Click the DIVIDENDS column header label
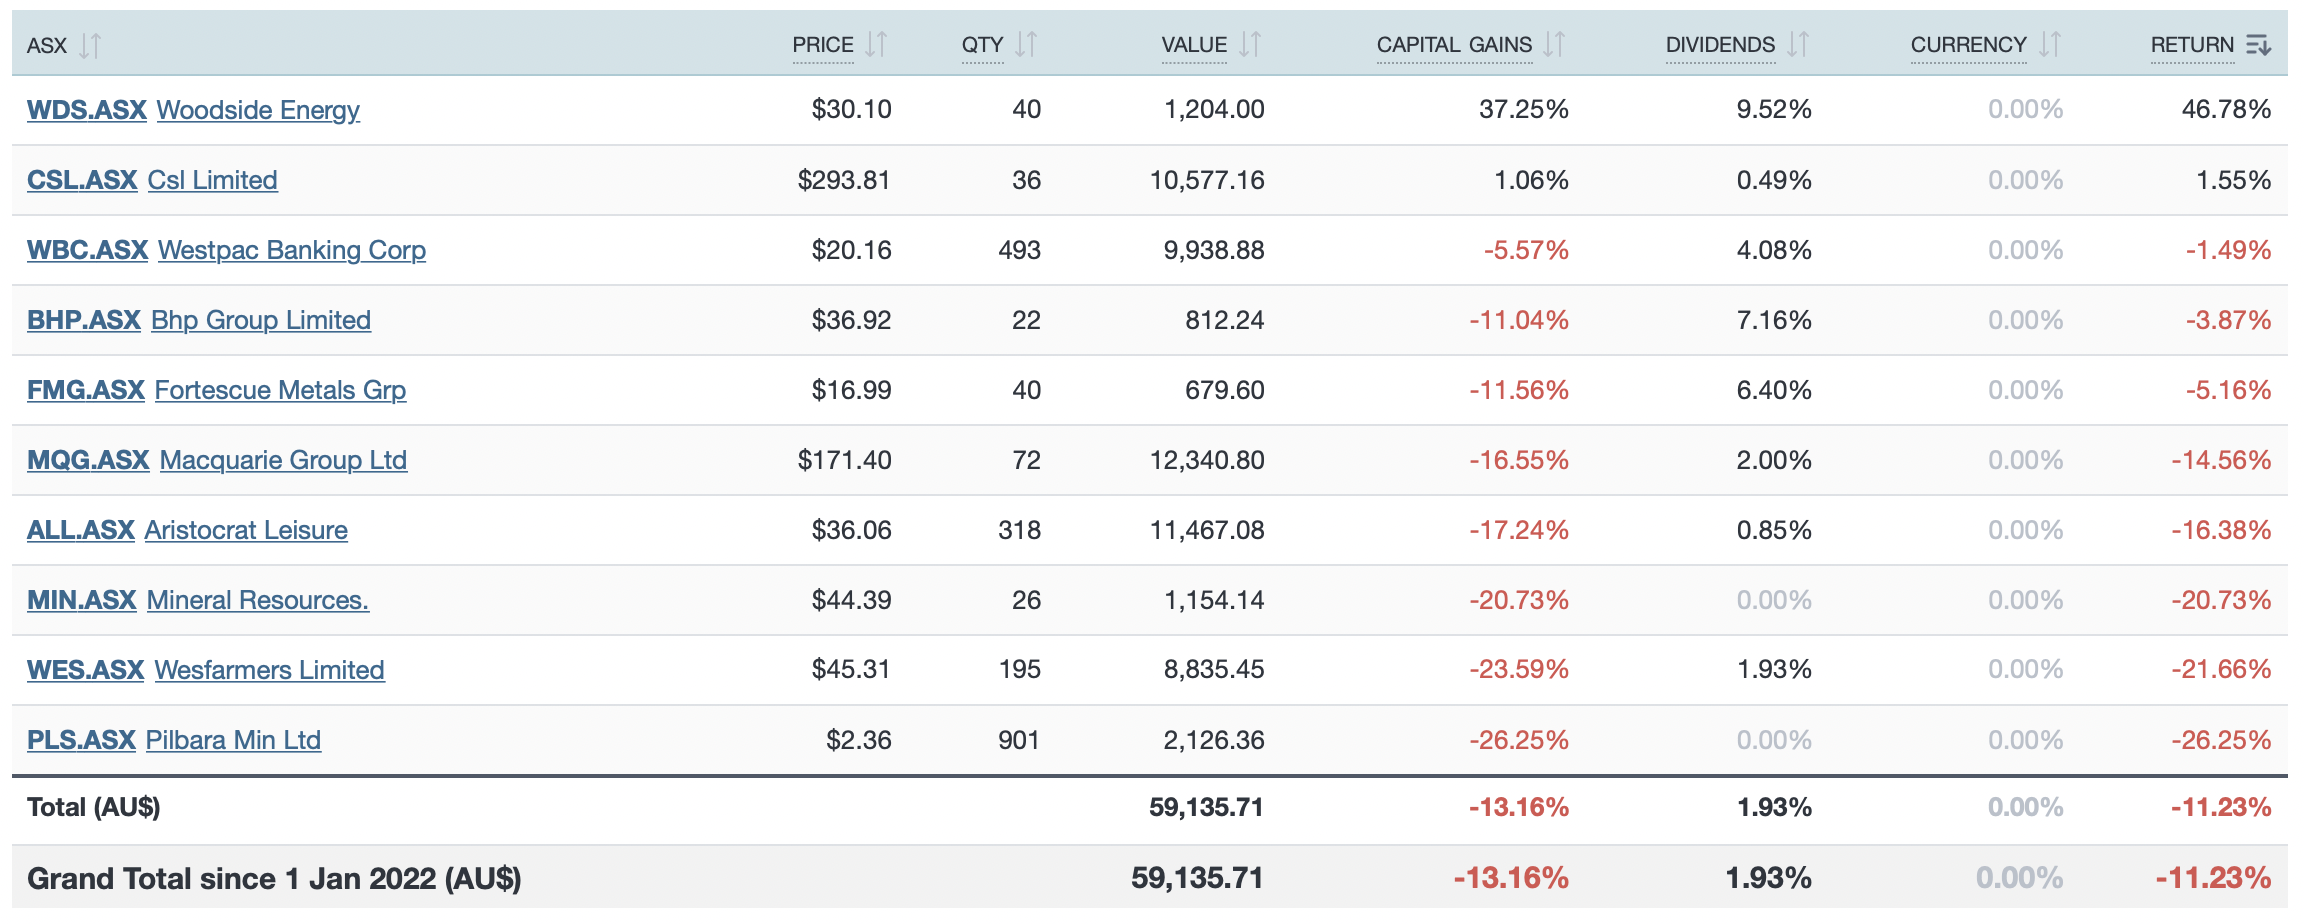Image resolution: width=2304 pixels, height=924 pixels. coord(1720,45)
